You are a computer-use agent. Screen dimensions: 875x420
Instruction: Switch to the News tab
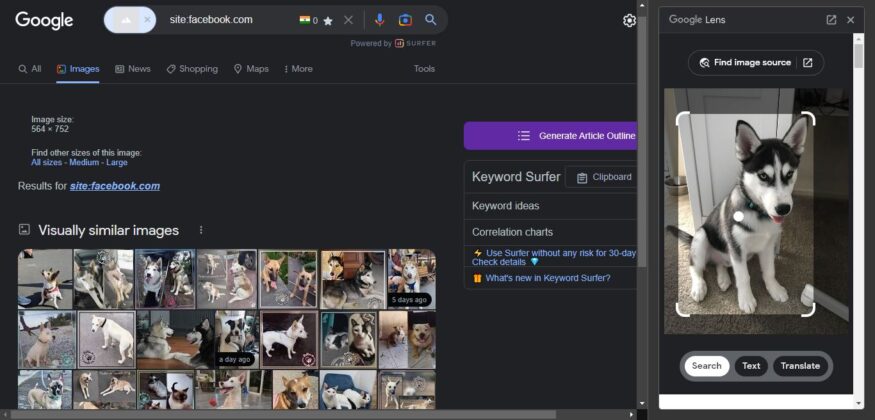pos(133,69)
